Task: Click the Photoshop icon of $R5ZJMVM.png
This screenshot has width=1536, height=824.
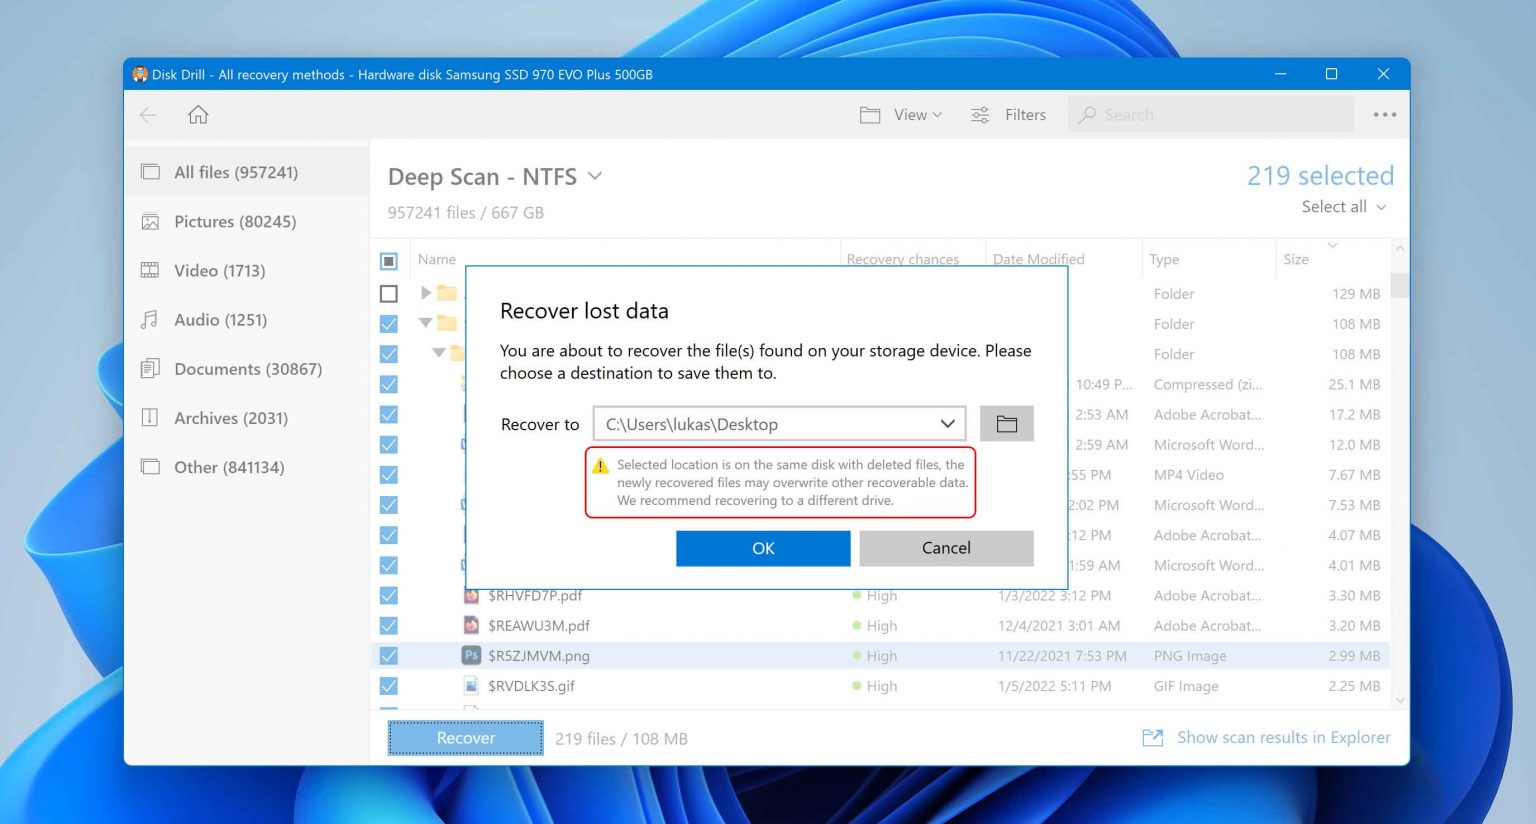Action: point(471,656)
